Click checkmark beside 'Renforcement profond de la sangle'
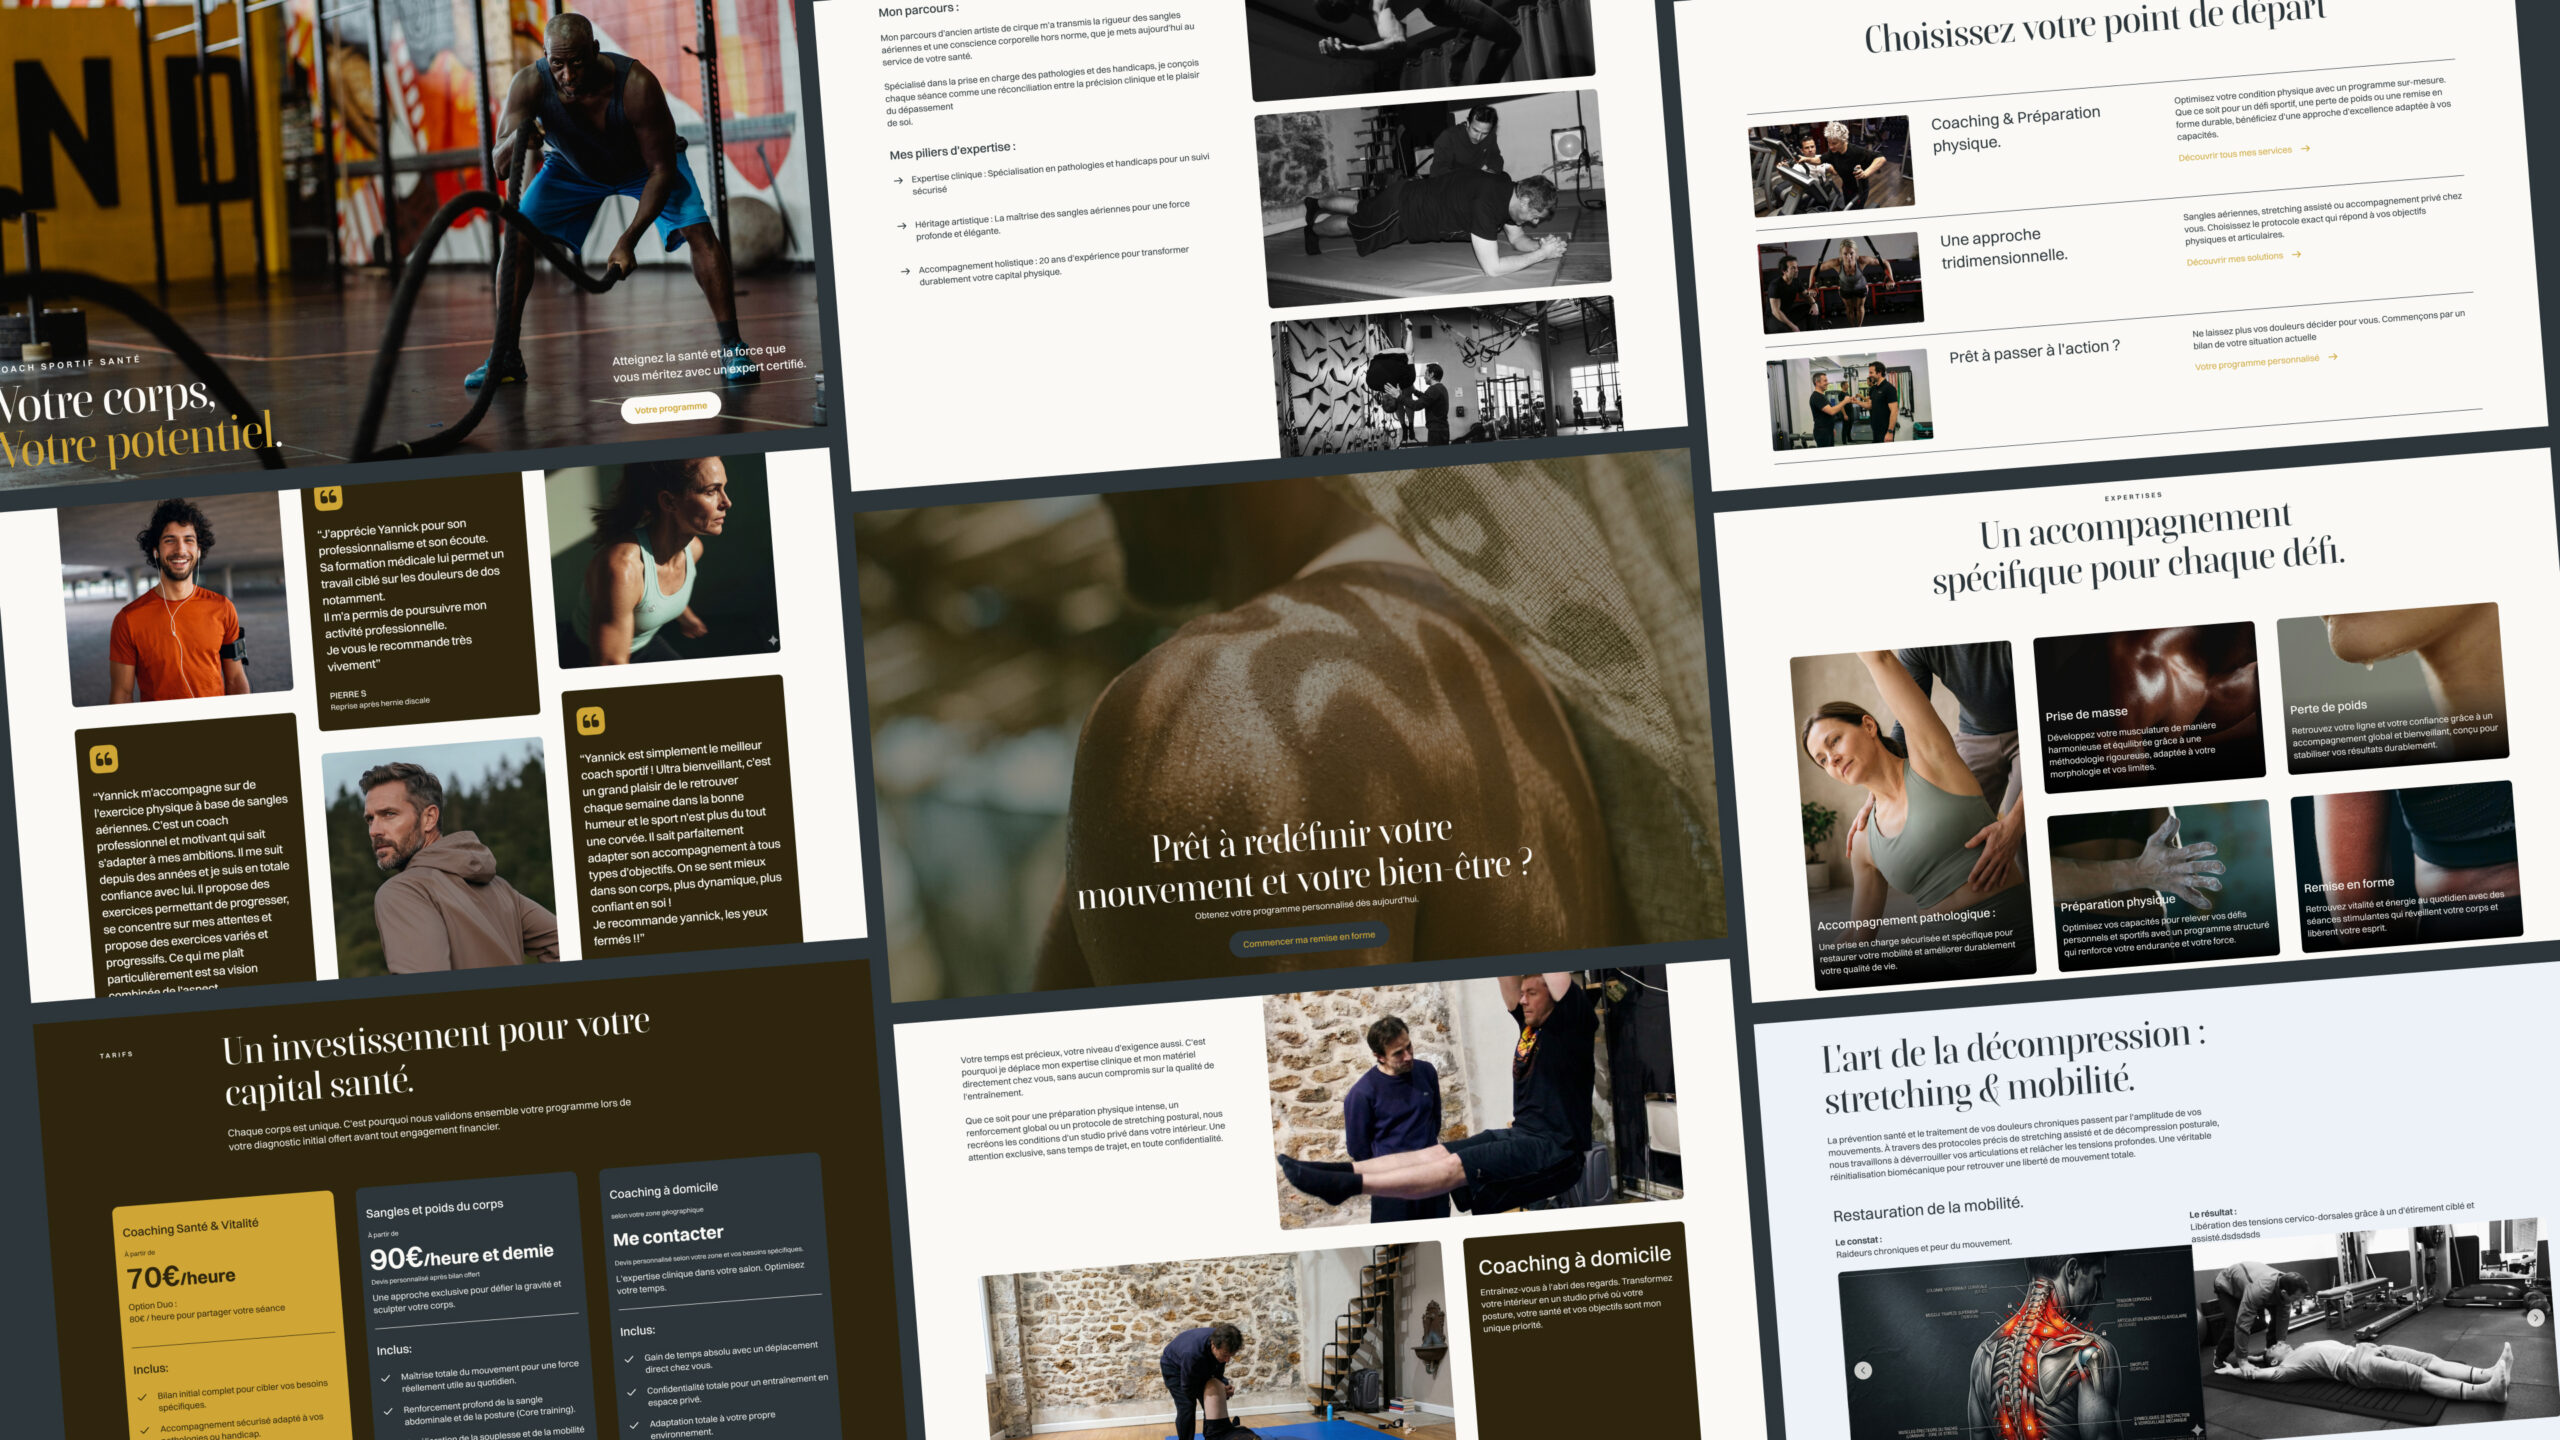Viewport: 2560px width, 1440px height. (389, 1412)
